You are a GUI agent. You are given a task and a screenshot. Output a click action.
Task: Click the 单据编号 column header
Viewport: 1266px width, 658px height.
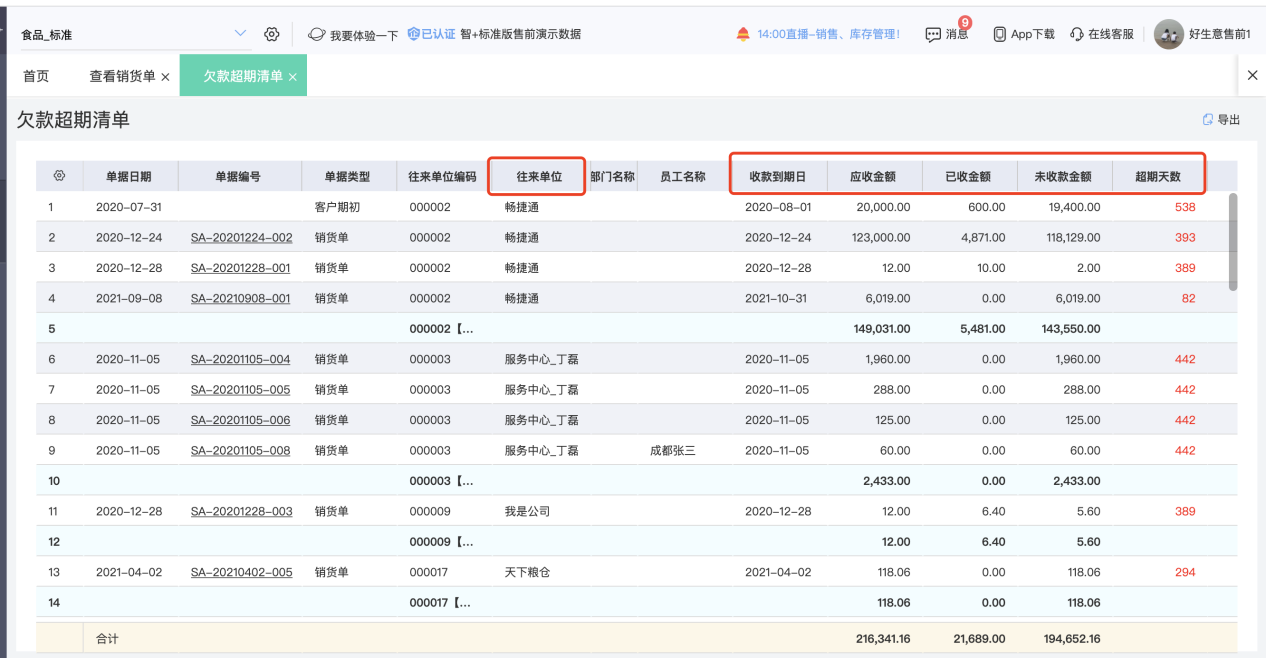tap(238, 176)
